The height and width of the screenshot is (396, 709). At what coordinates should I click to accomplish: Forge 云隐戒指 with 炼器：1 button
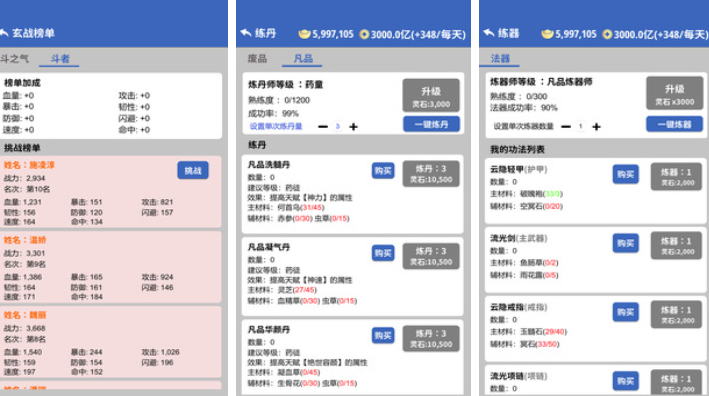tap(676, 314)
